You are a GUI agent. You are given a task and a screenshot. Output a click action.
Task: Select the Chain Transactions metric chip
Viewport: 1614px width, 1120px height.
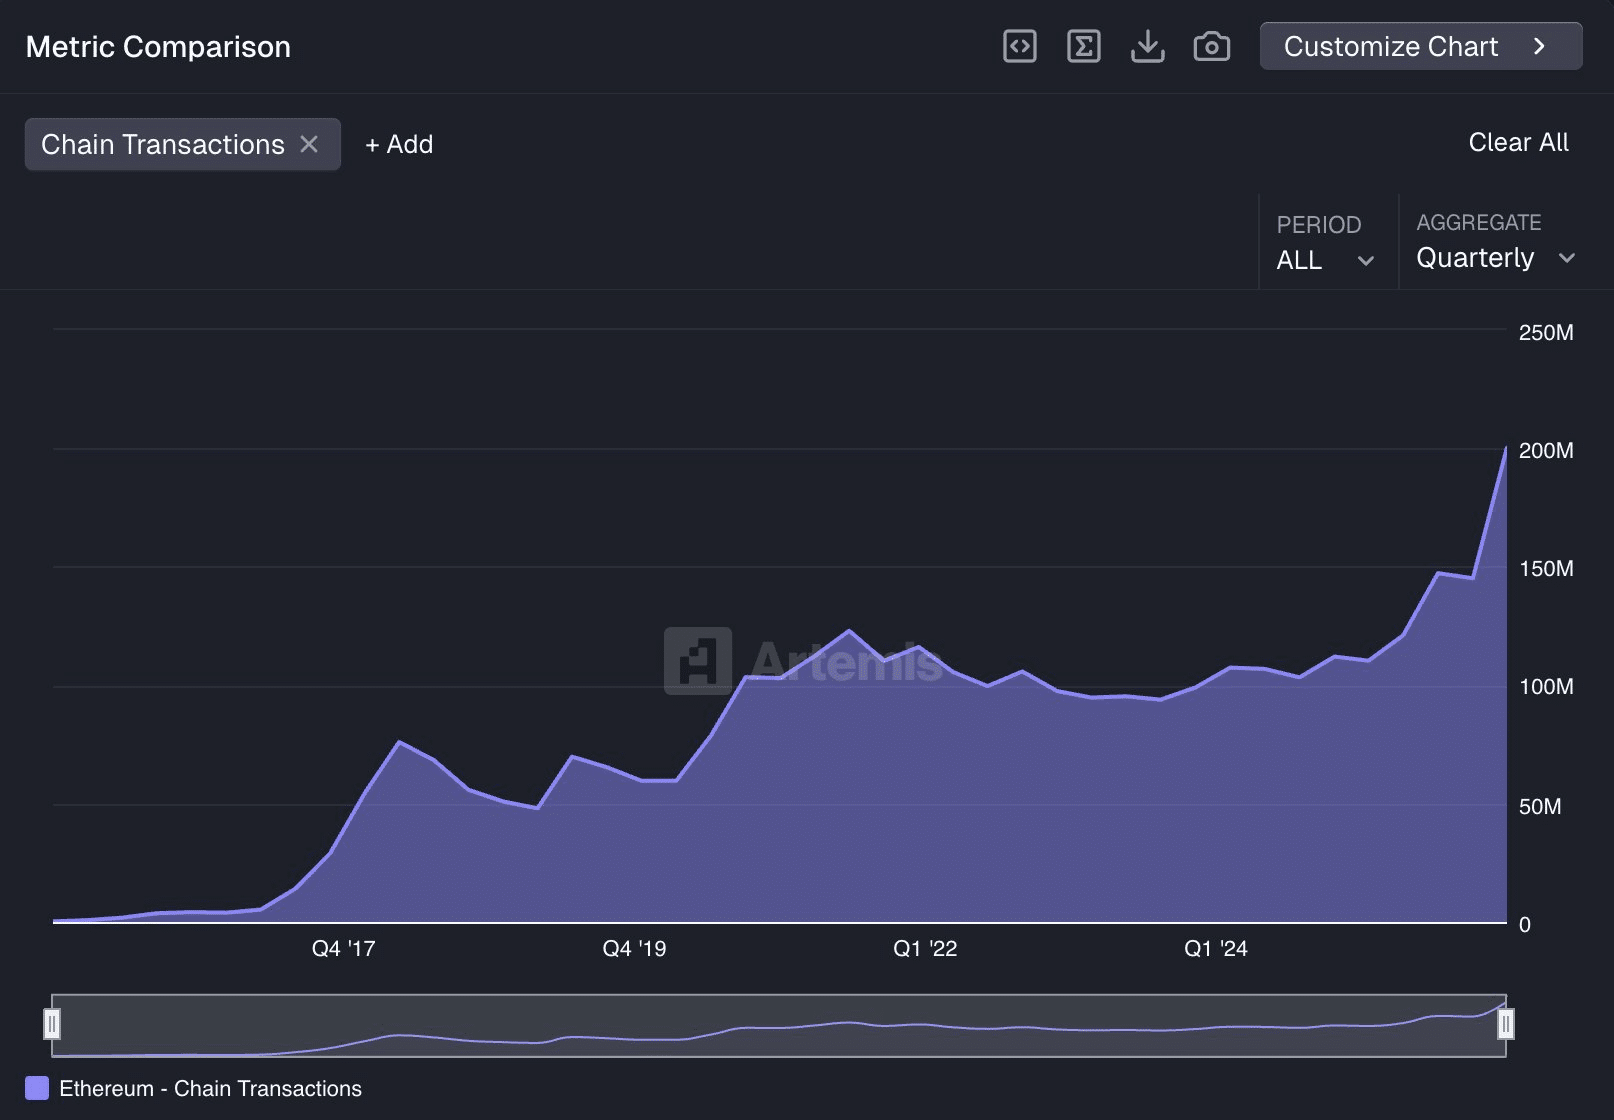162,144
